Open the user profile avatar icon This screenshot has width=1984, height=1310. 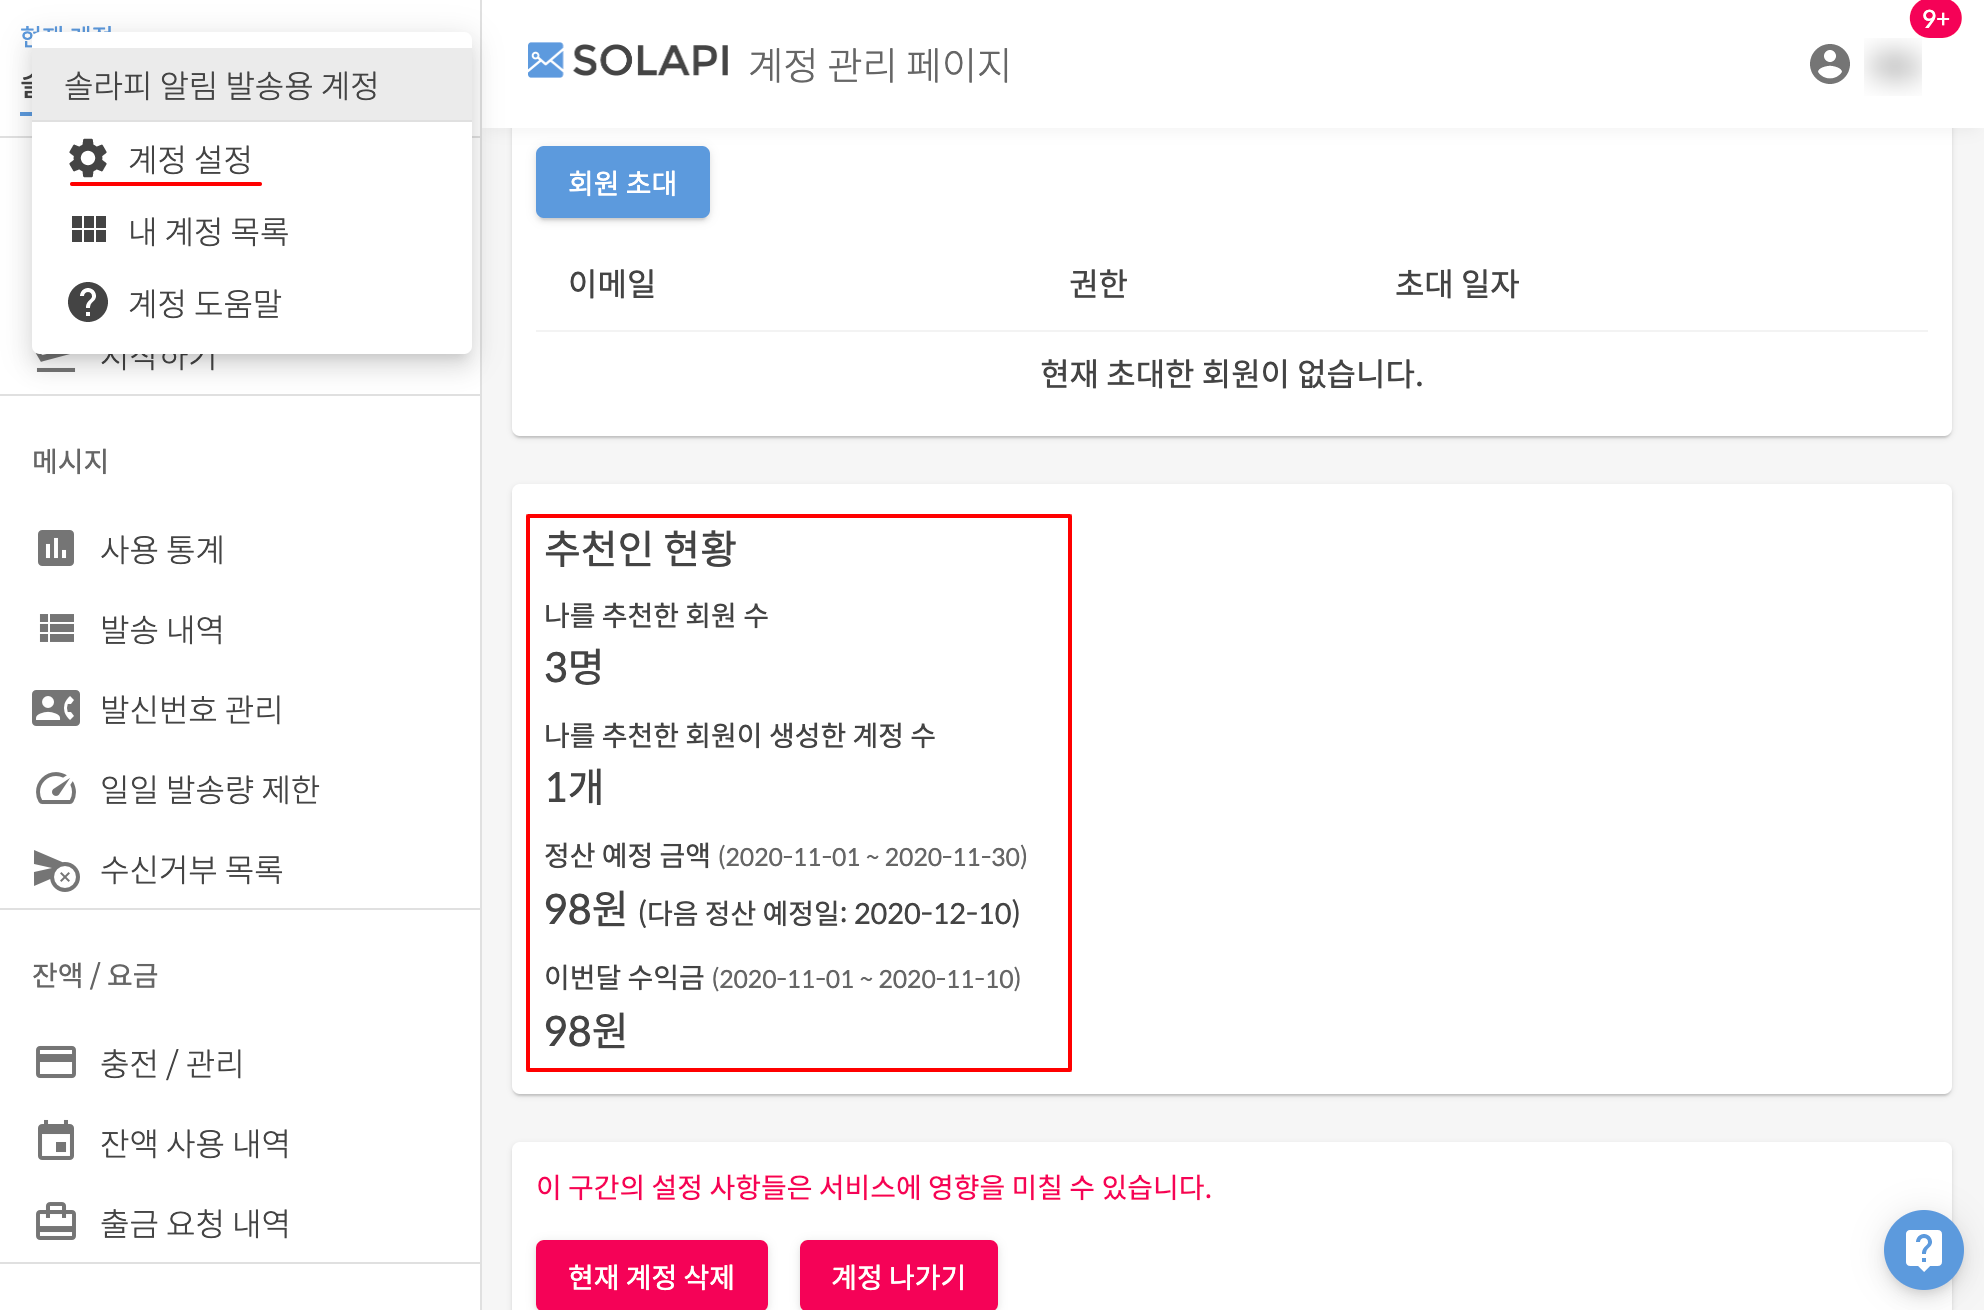[1830, 64]
